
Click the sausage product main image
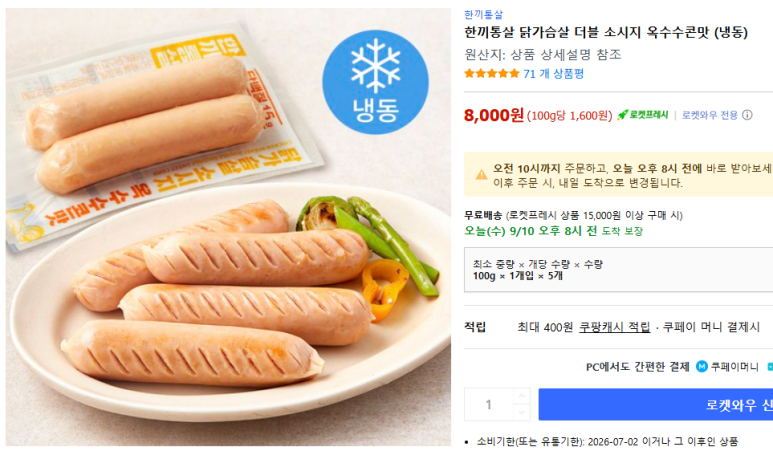pyautogui.click(x=228, y=227)
